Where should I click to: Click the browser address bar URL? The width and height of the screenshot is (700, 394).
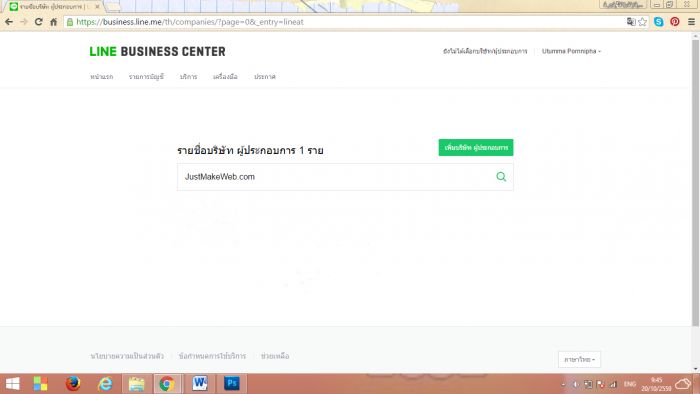point(190,22)
